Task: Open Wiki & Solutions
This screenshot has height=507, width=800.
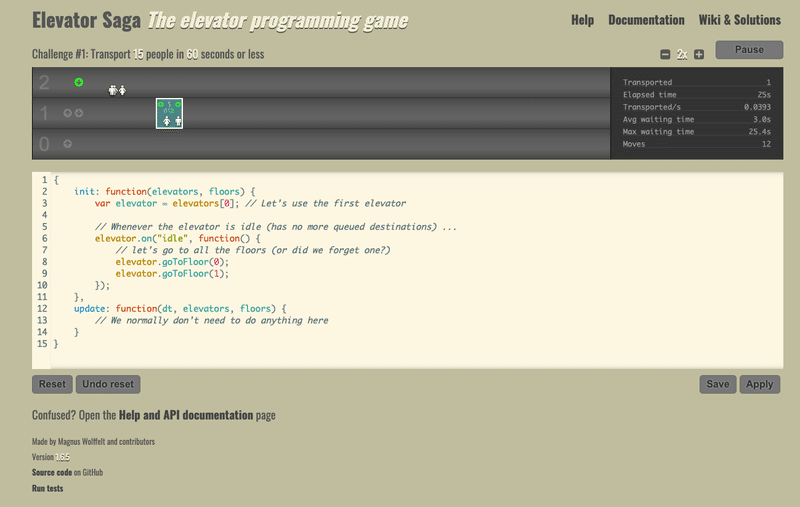Action: tap(739, 20)
